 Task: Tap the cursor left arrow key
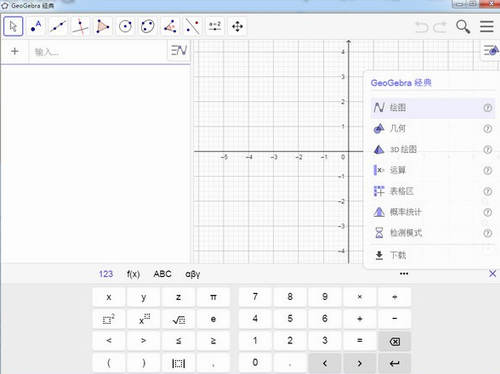click(325, 363)
